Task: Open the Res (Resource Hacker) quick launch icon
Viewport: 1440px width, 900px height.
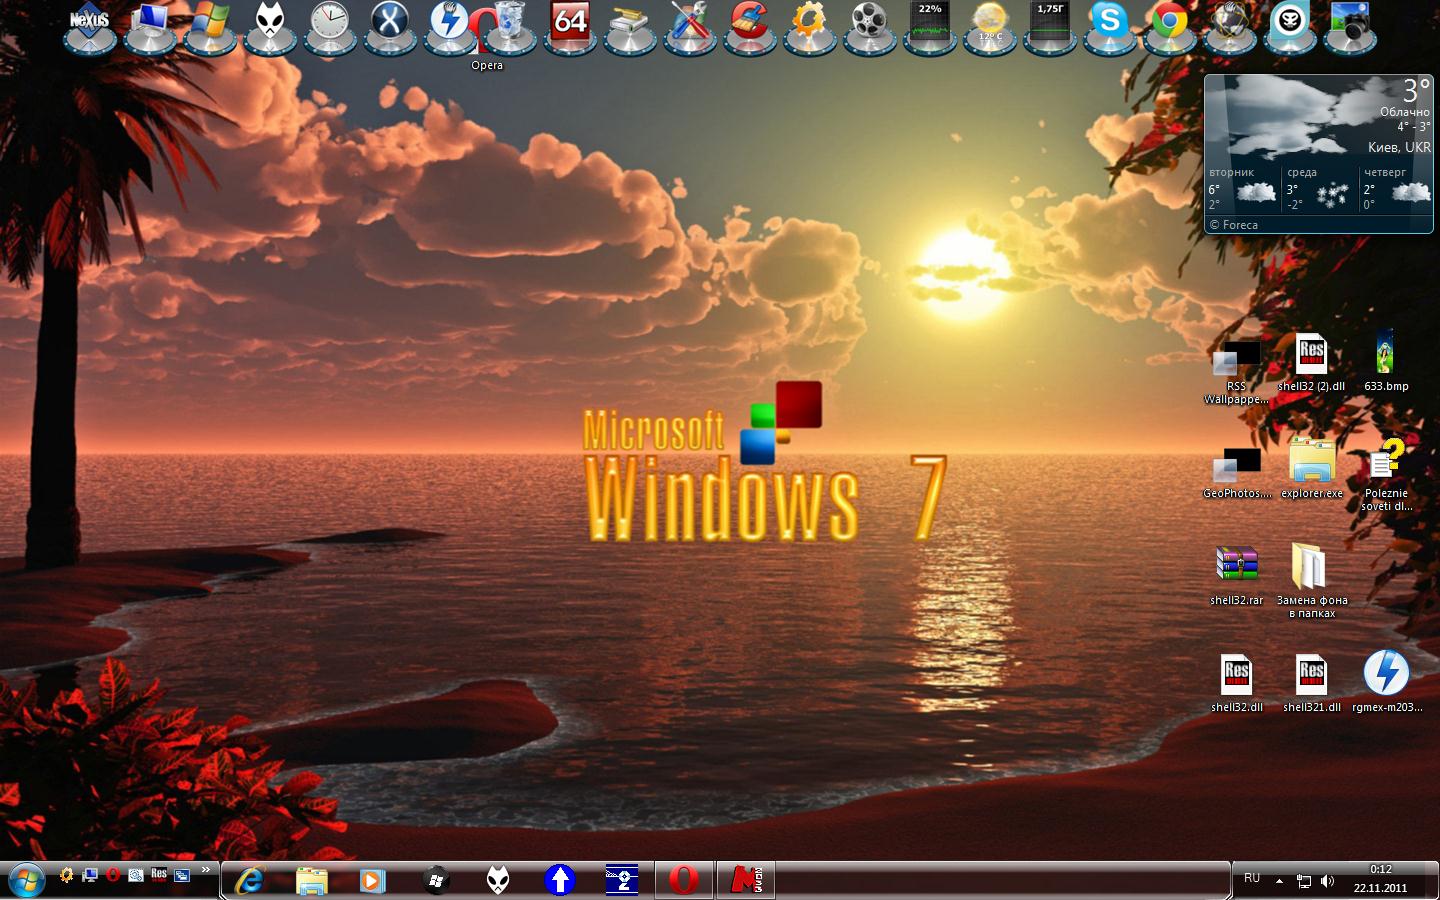Action: [x=159, y=875]
